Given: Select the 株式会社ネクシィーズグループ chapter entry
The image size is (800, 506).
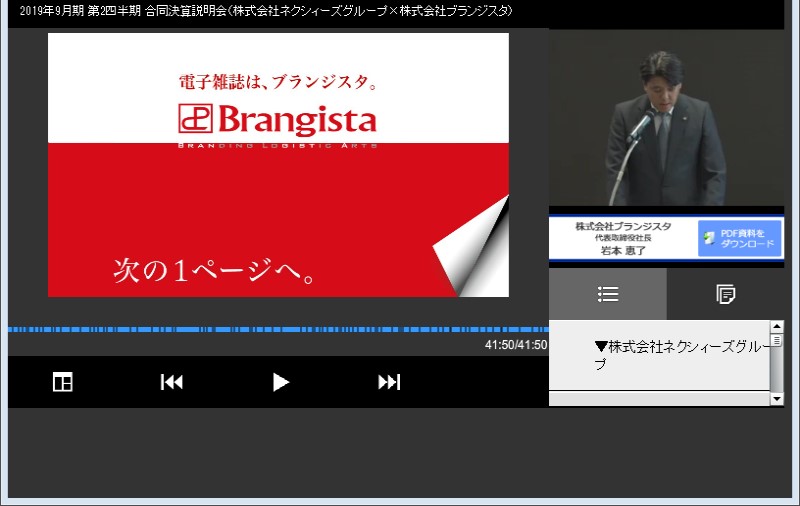Looking at the screenshot, I should tap(659, 355).
